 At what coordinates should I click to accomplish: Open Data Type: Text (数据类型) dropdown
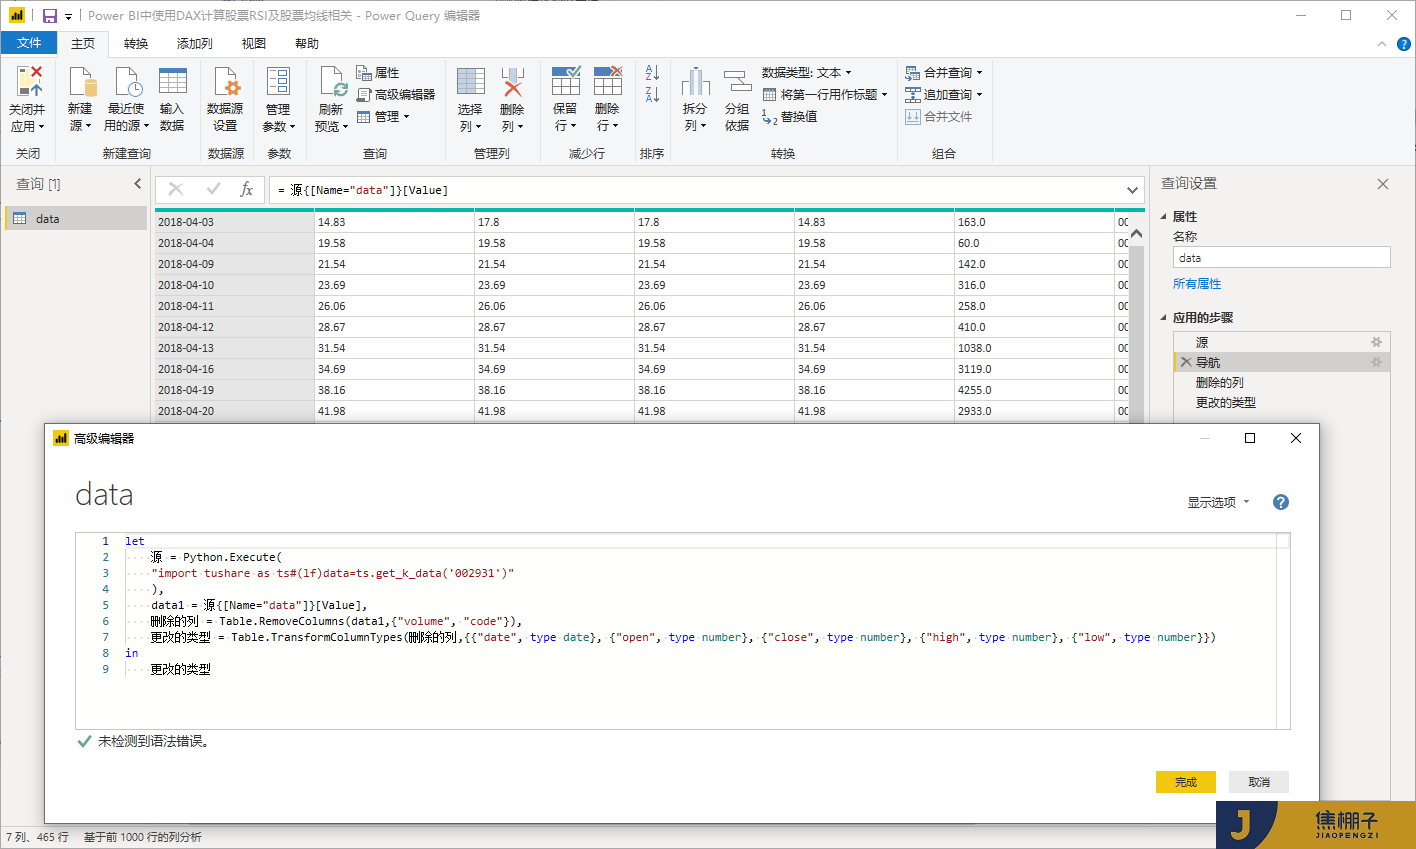click(807, 73)
